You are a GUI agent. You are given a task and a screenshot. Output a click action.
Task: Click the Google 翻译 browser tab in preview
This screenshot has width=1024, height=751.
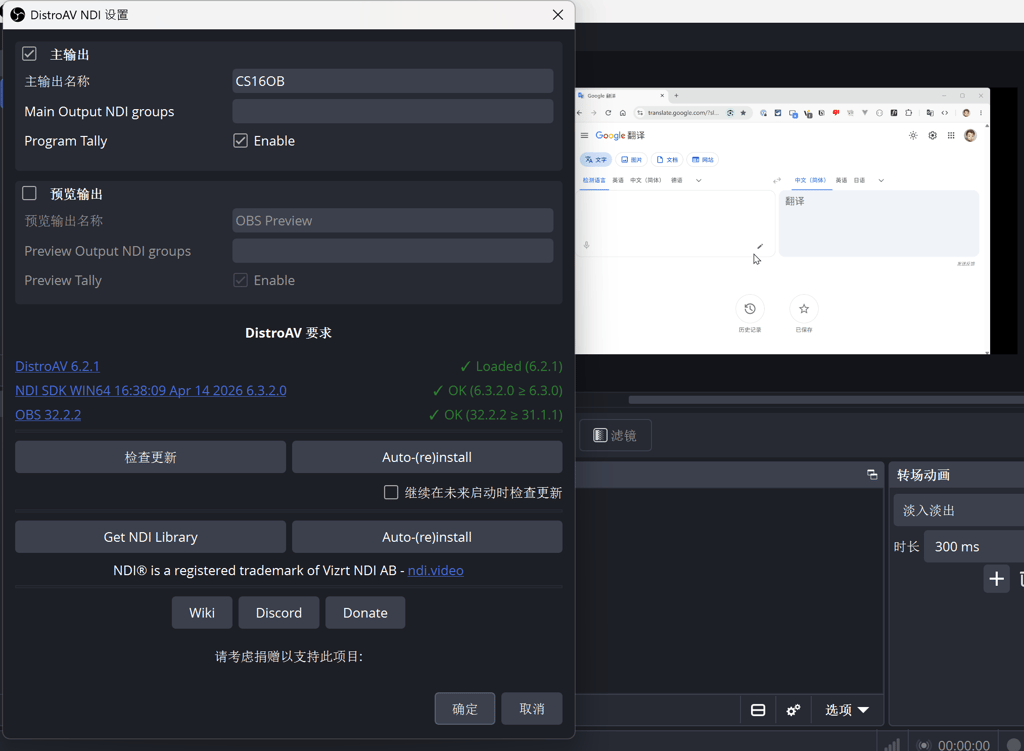[x=620, y=95]
